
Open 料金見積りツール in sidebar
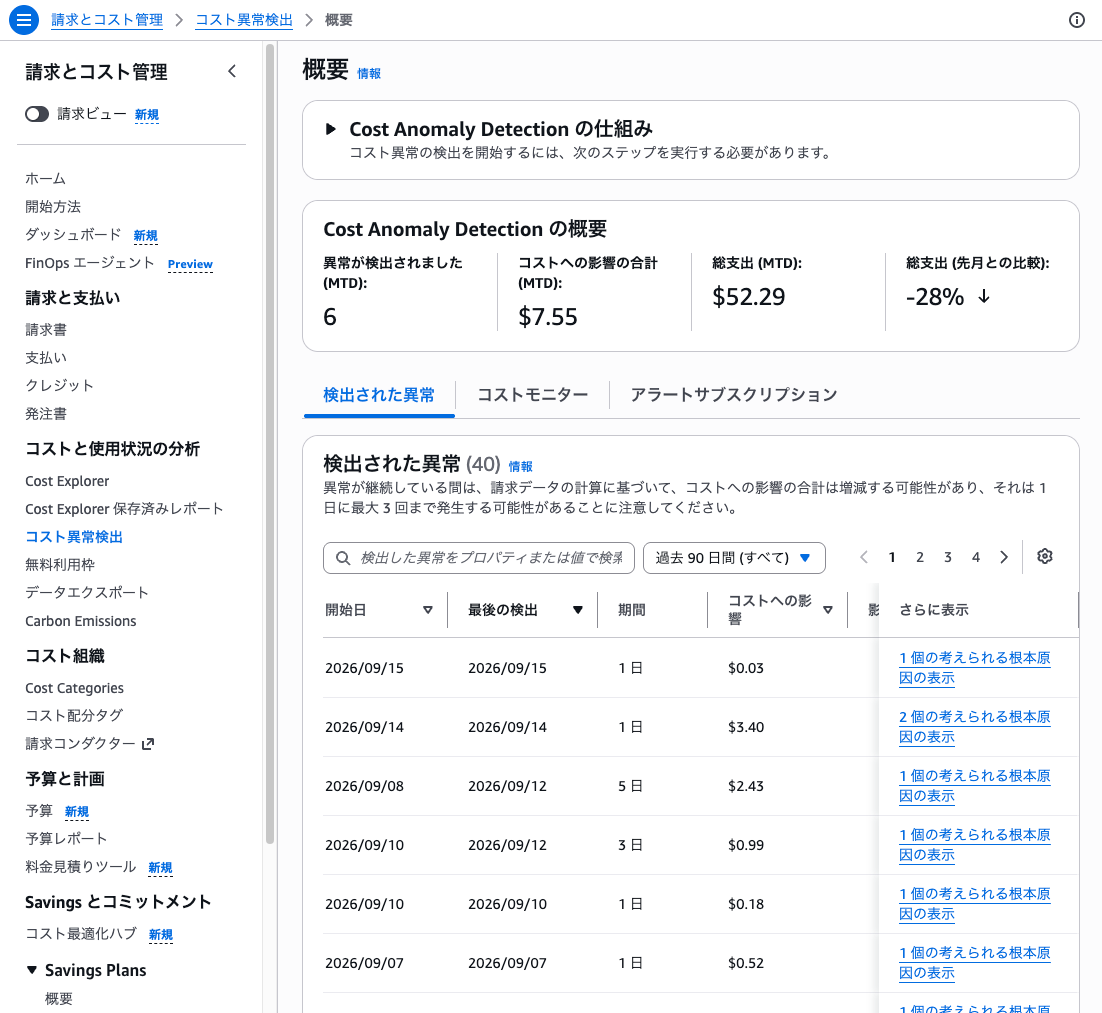coord(80,867)
